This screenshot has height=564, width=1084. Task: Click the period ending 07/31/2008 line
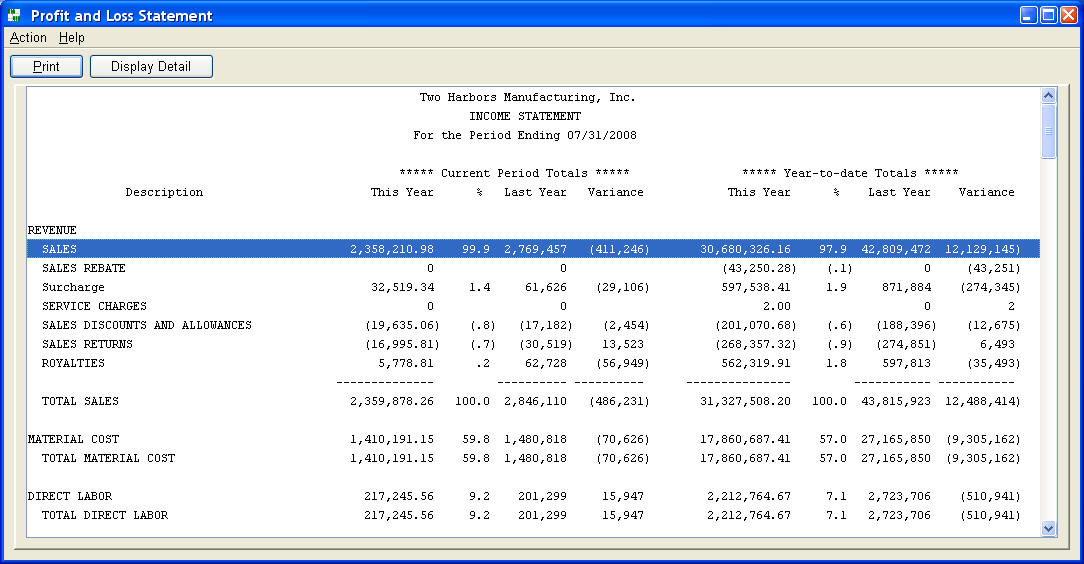[x=525, y=135]
